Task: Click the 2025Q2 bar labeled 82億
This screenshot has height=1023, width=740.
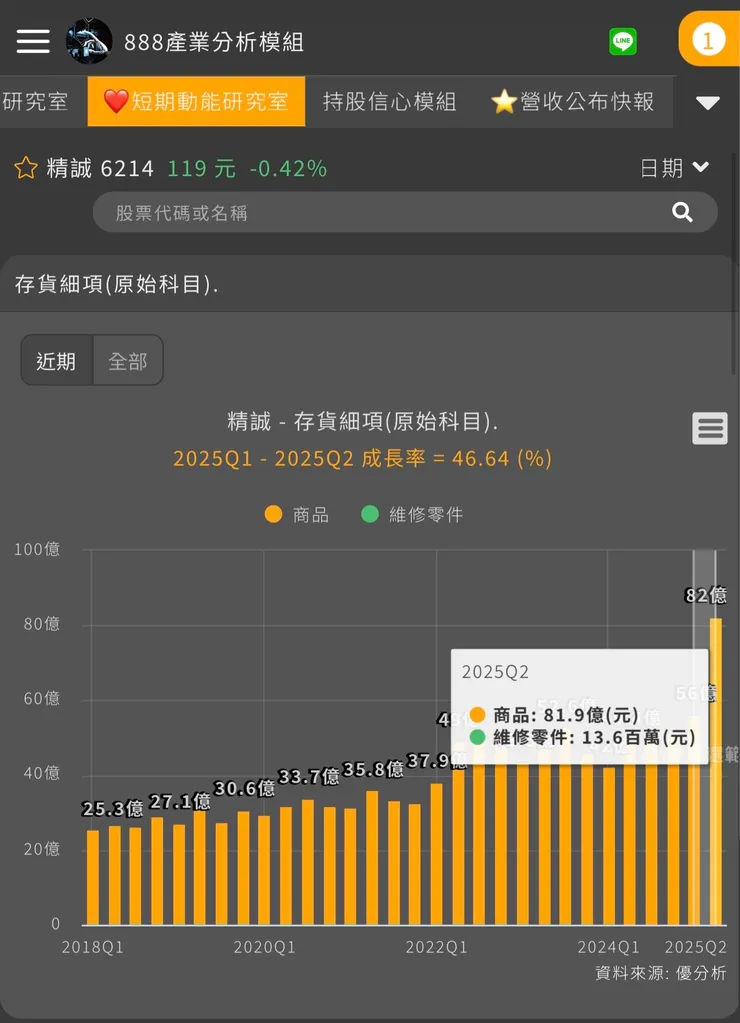Action: click(x=715, y=771)
